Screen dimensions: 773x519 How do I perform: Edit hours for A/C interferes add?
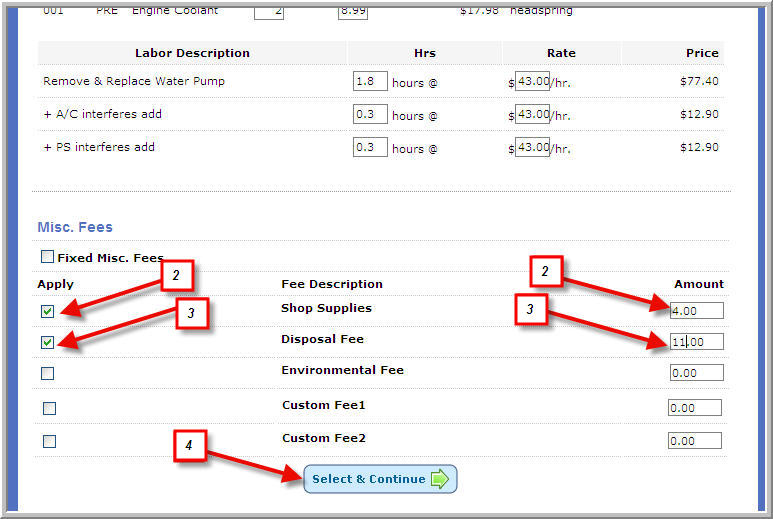click(x=370, y=114)
